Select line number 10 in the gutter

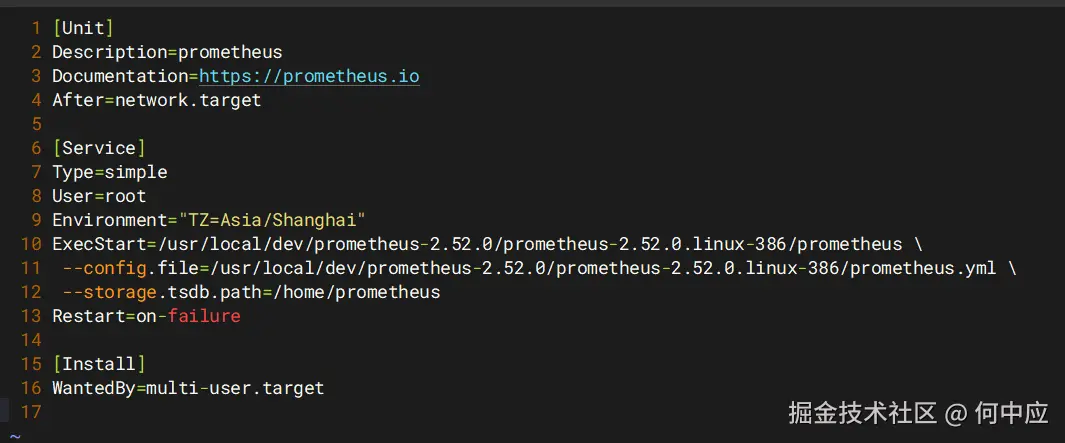(30, 244)
